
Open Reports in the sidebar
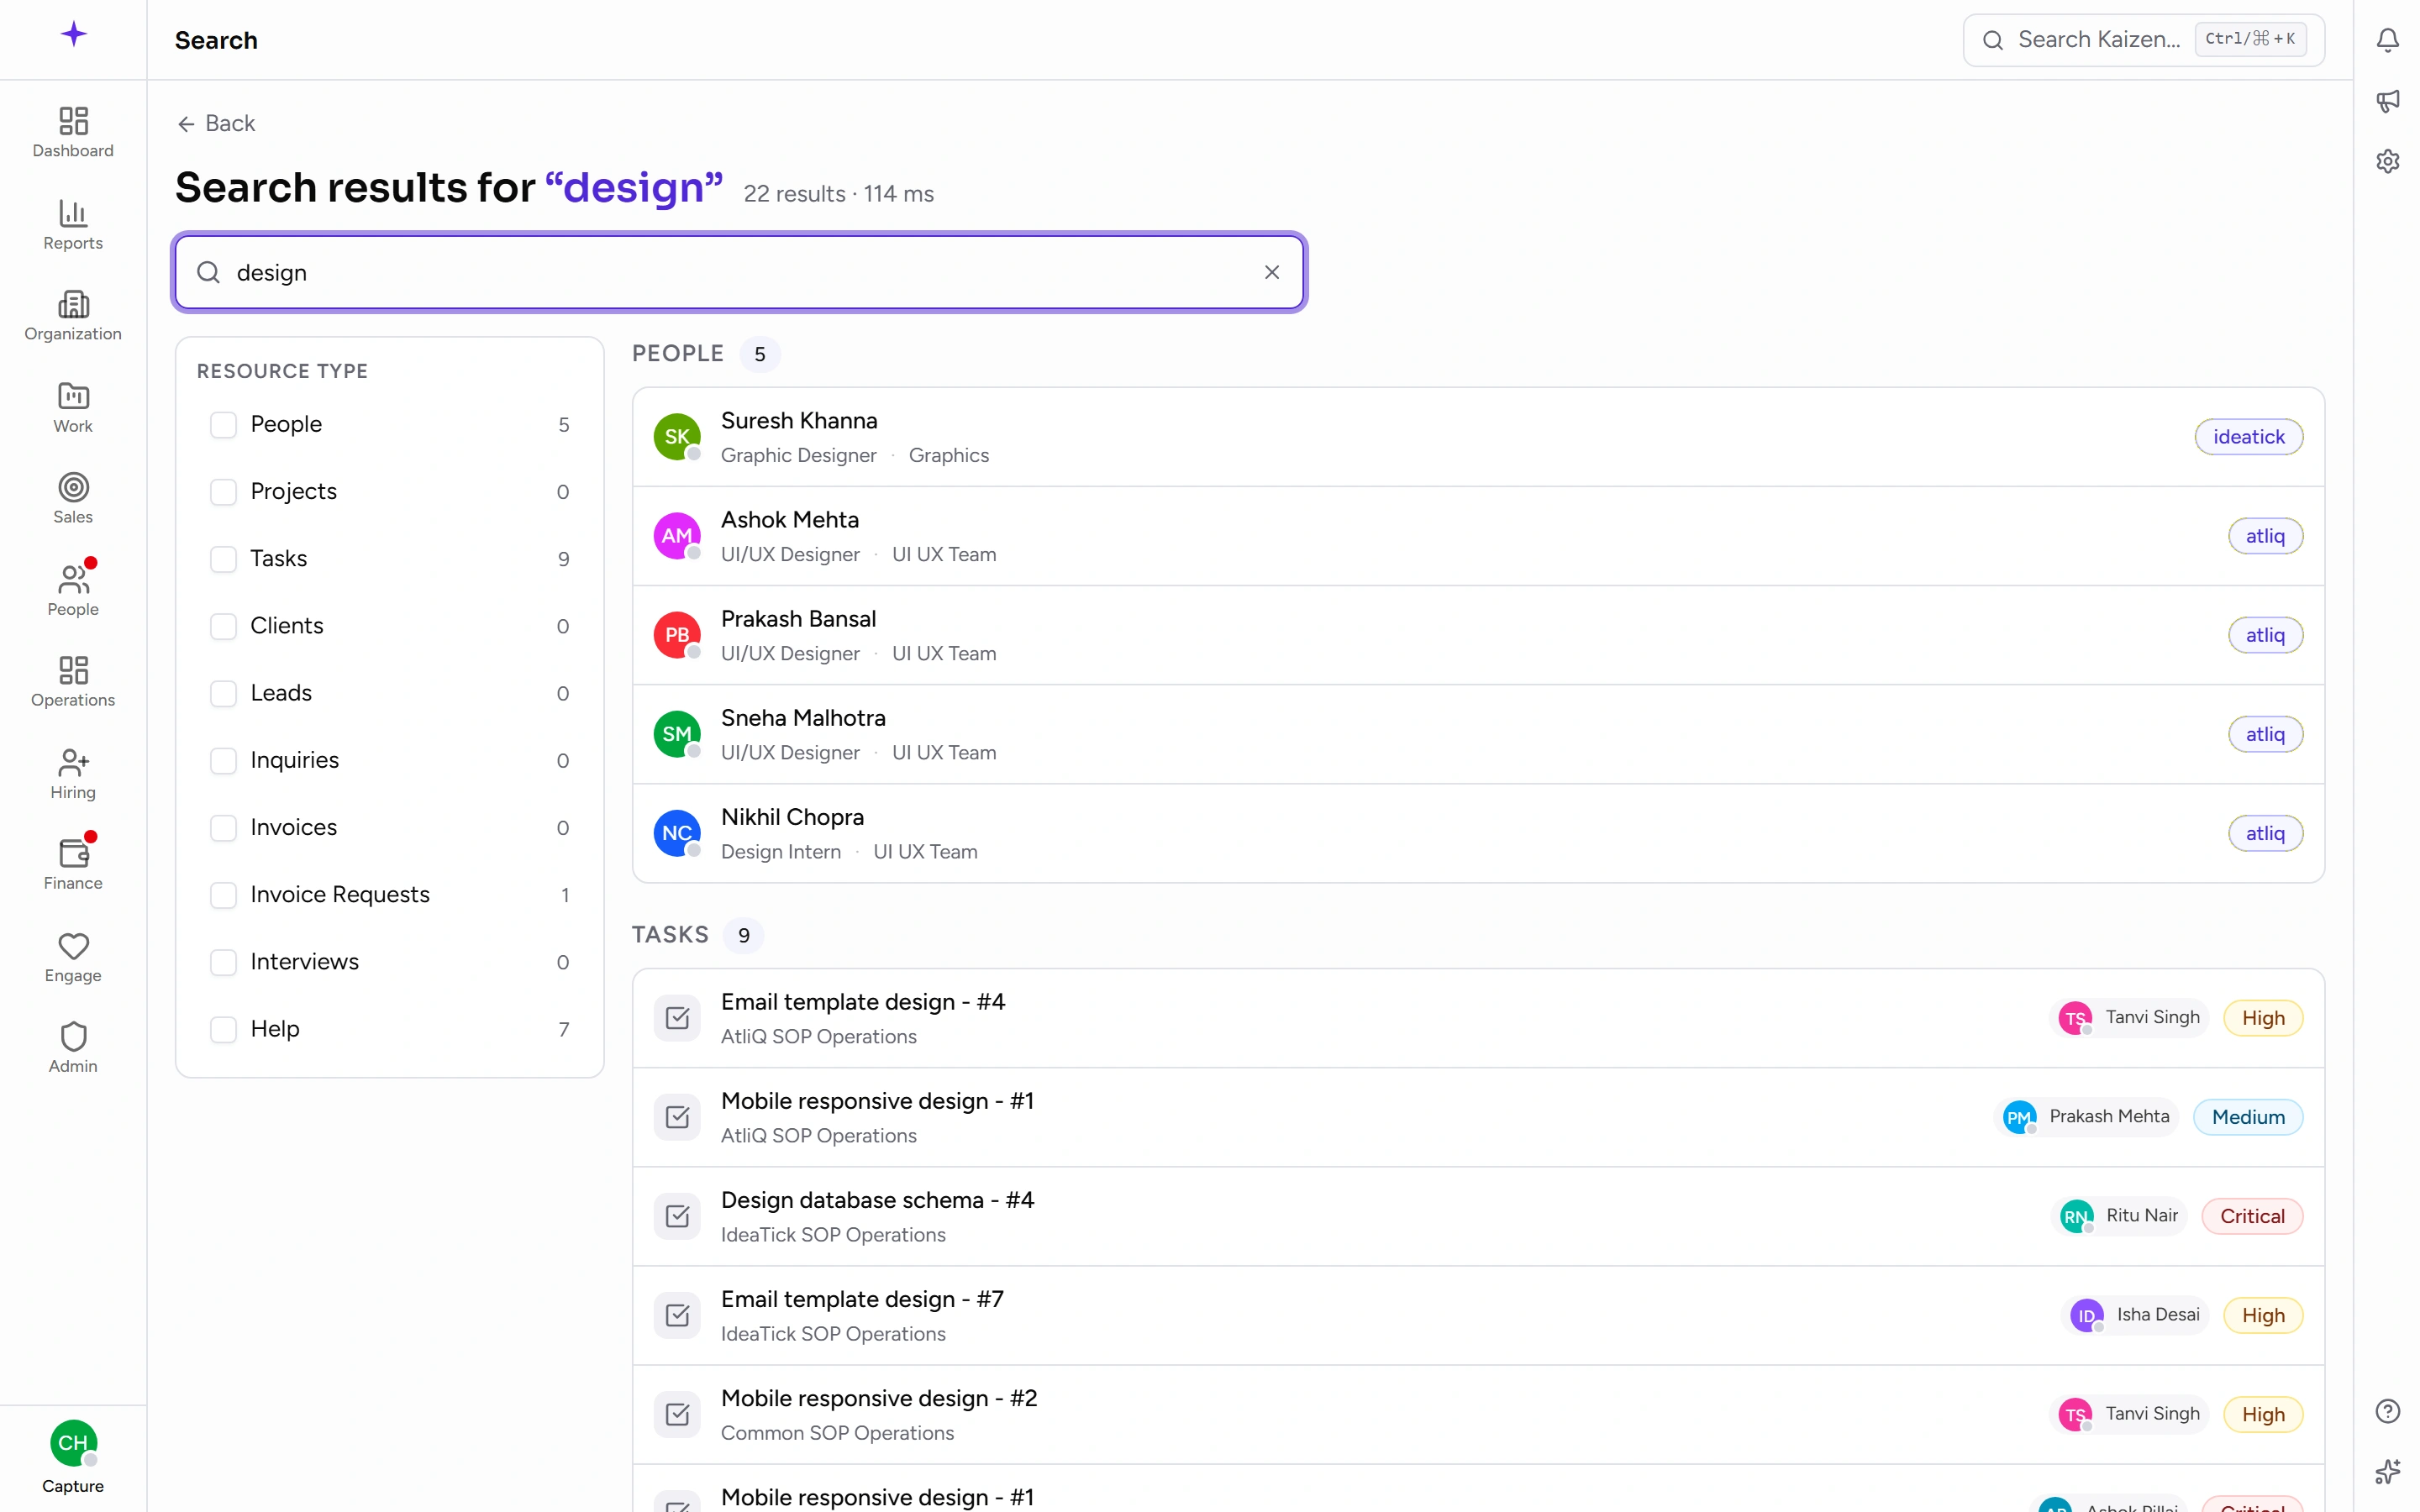[x=73, y=224]
